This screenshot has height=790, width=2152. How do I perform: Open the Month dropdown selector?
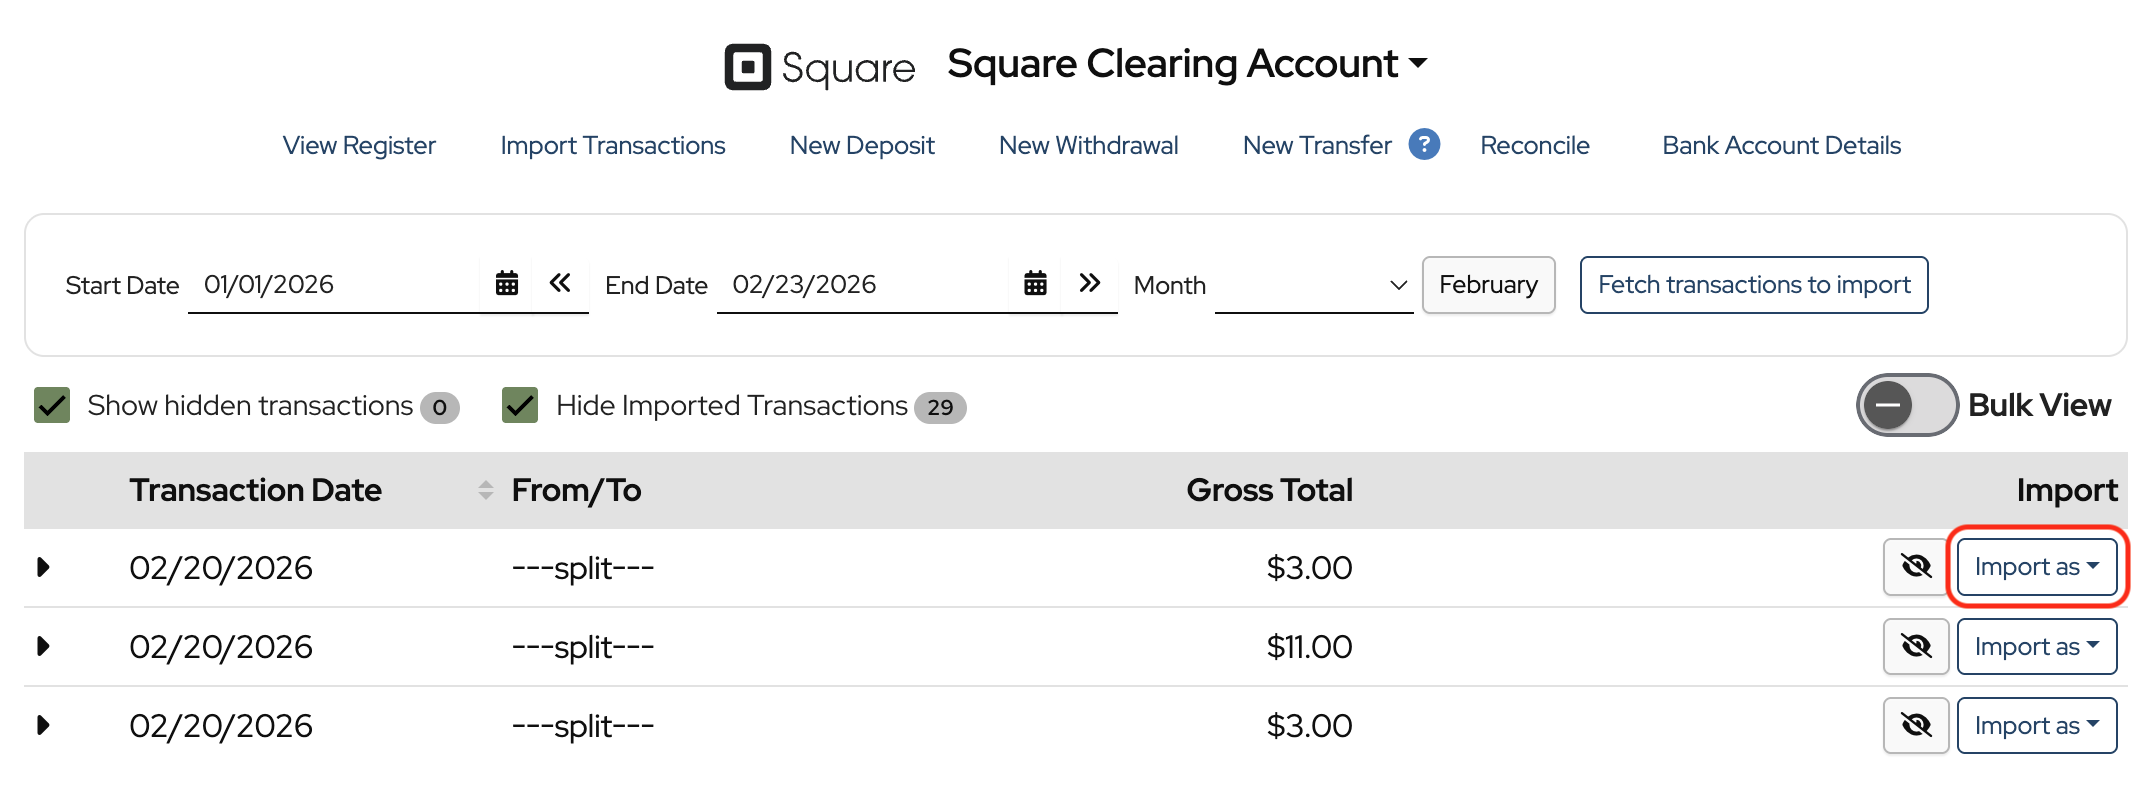point(1313,286)
